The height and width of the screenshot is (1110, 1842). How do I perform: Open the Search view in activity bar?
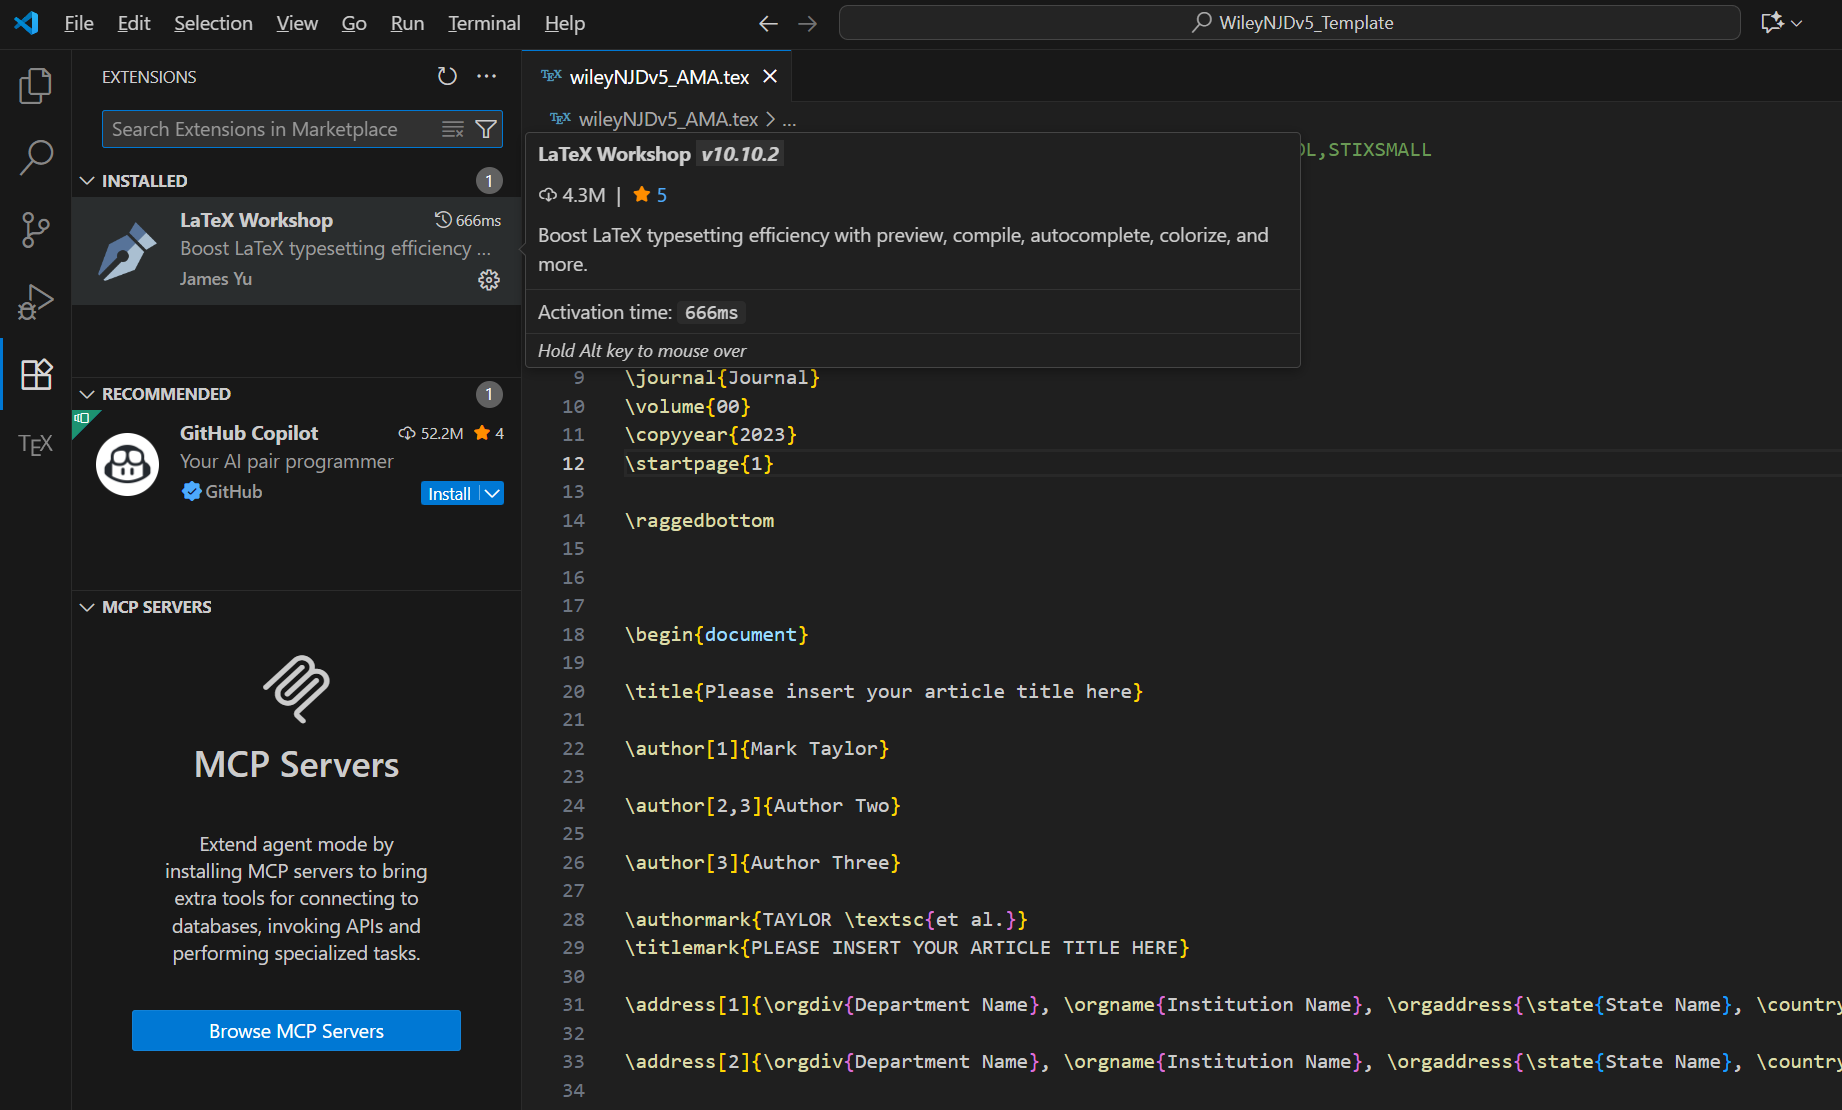pos(36,158)
